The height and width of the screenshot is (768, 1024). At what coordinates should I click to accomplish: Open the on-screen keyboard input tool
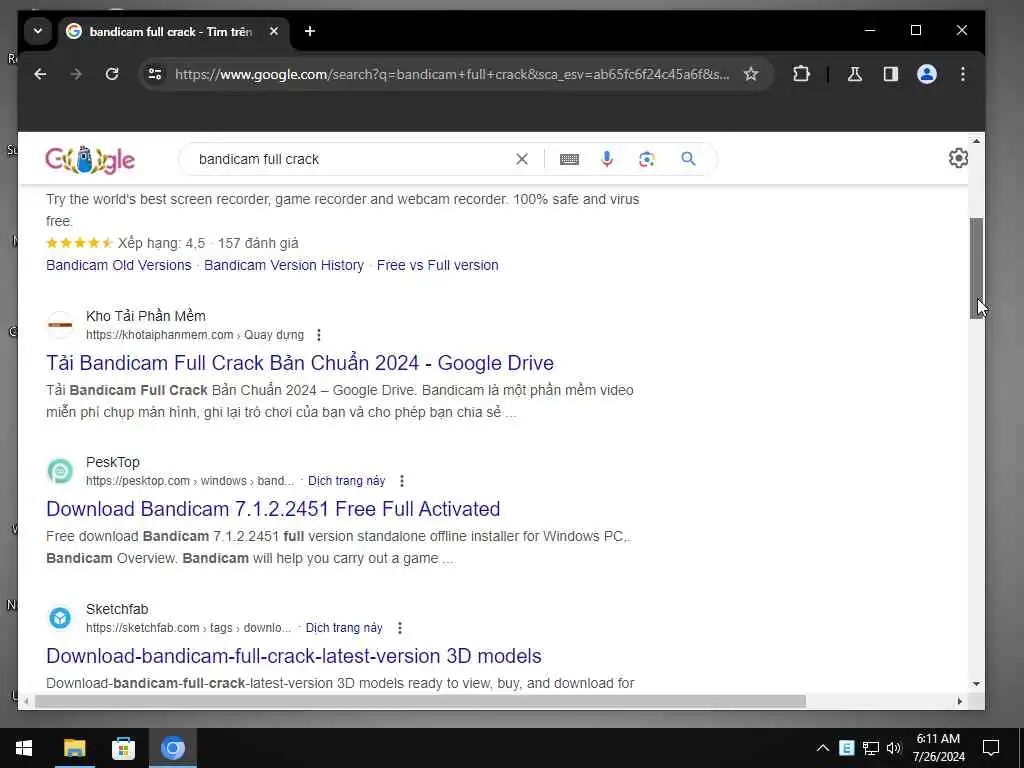click(x=569, y=159)
